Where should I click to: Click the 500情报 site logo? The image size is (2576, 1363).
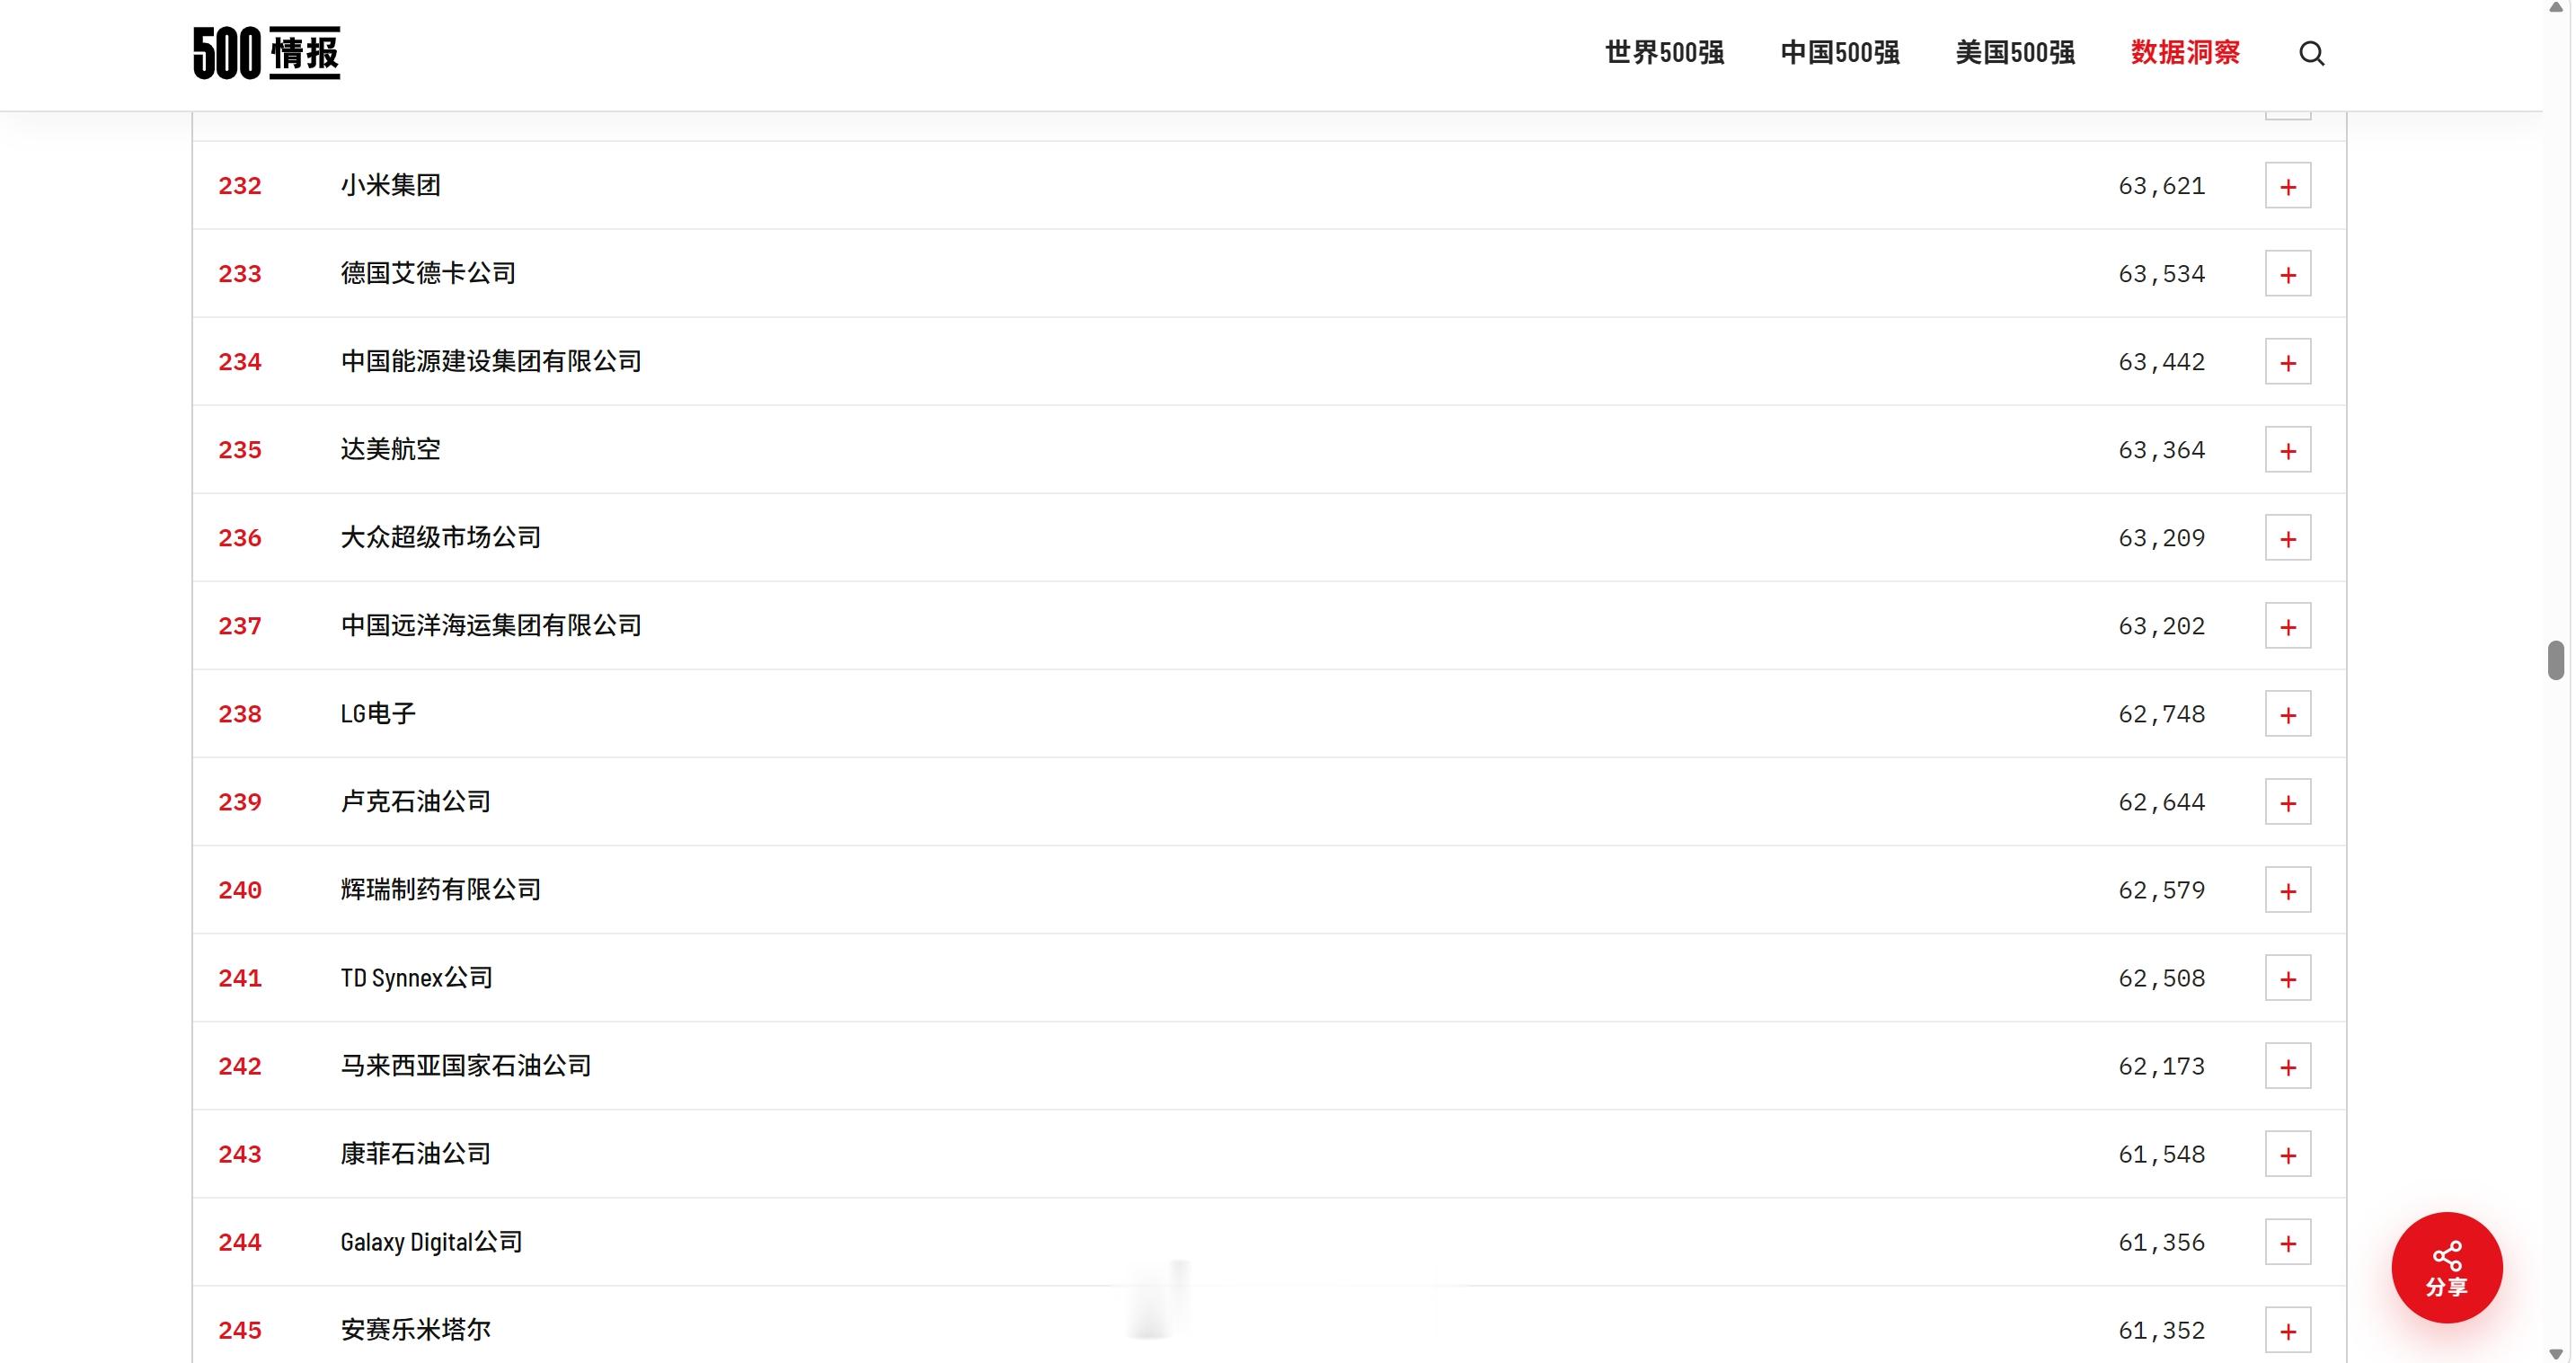[x=266, y=53]
